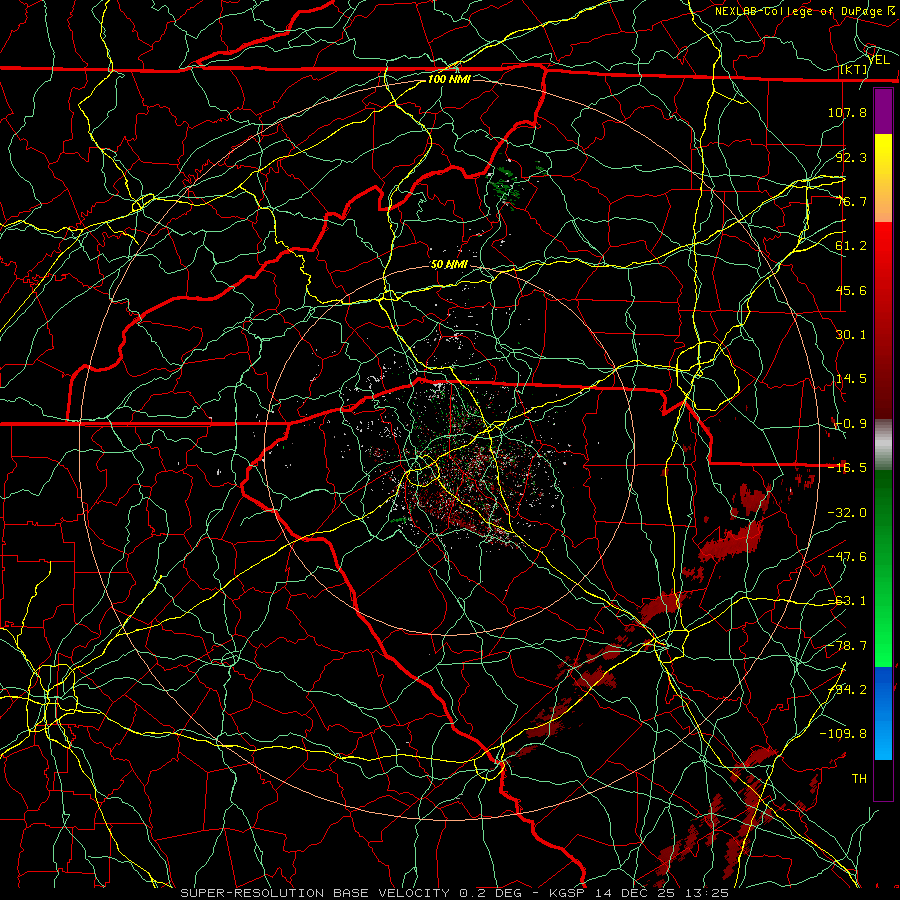
Task: Click the -47.6 velocity scale value
Action: pyautogui.click(x=847, y=557)
